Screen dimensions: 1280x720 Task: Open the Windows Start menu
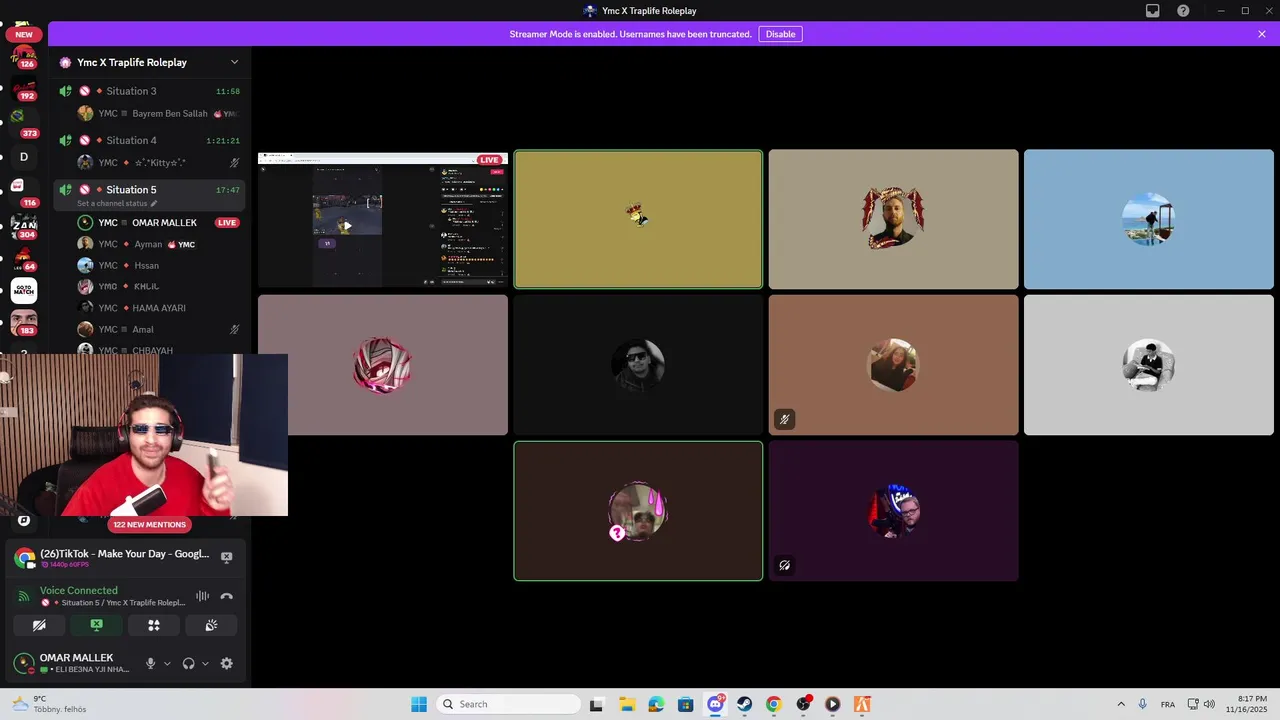419,704
